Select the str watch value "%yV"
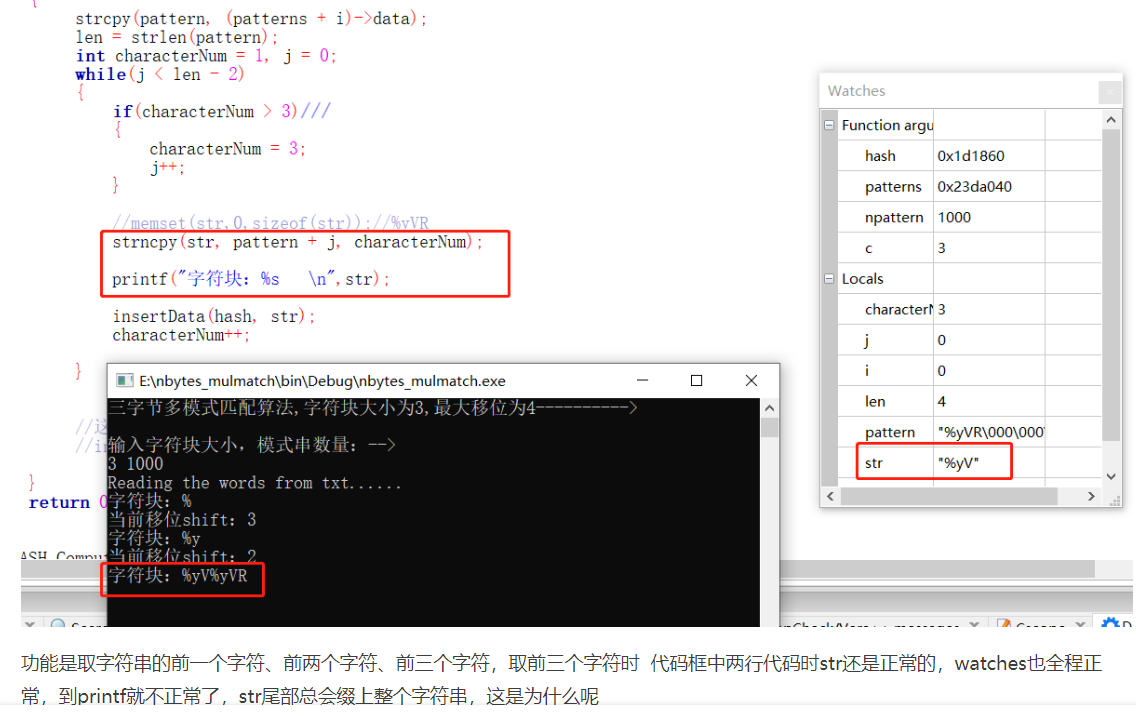This screenshot has width=1136, height=716. (x=958, y=463)
